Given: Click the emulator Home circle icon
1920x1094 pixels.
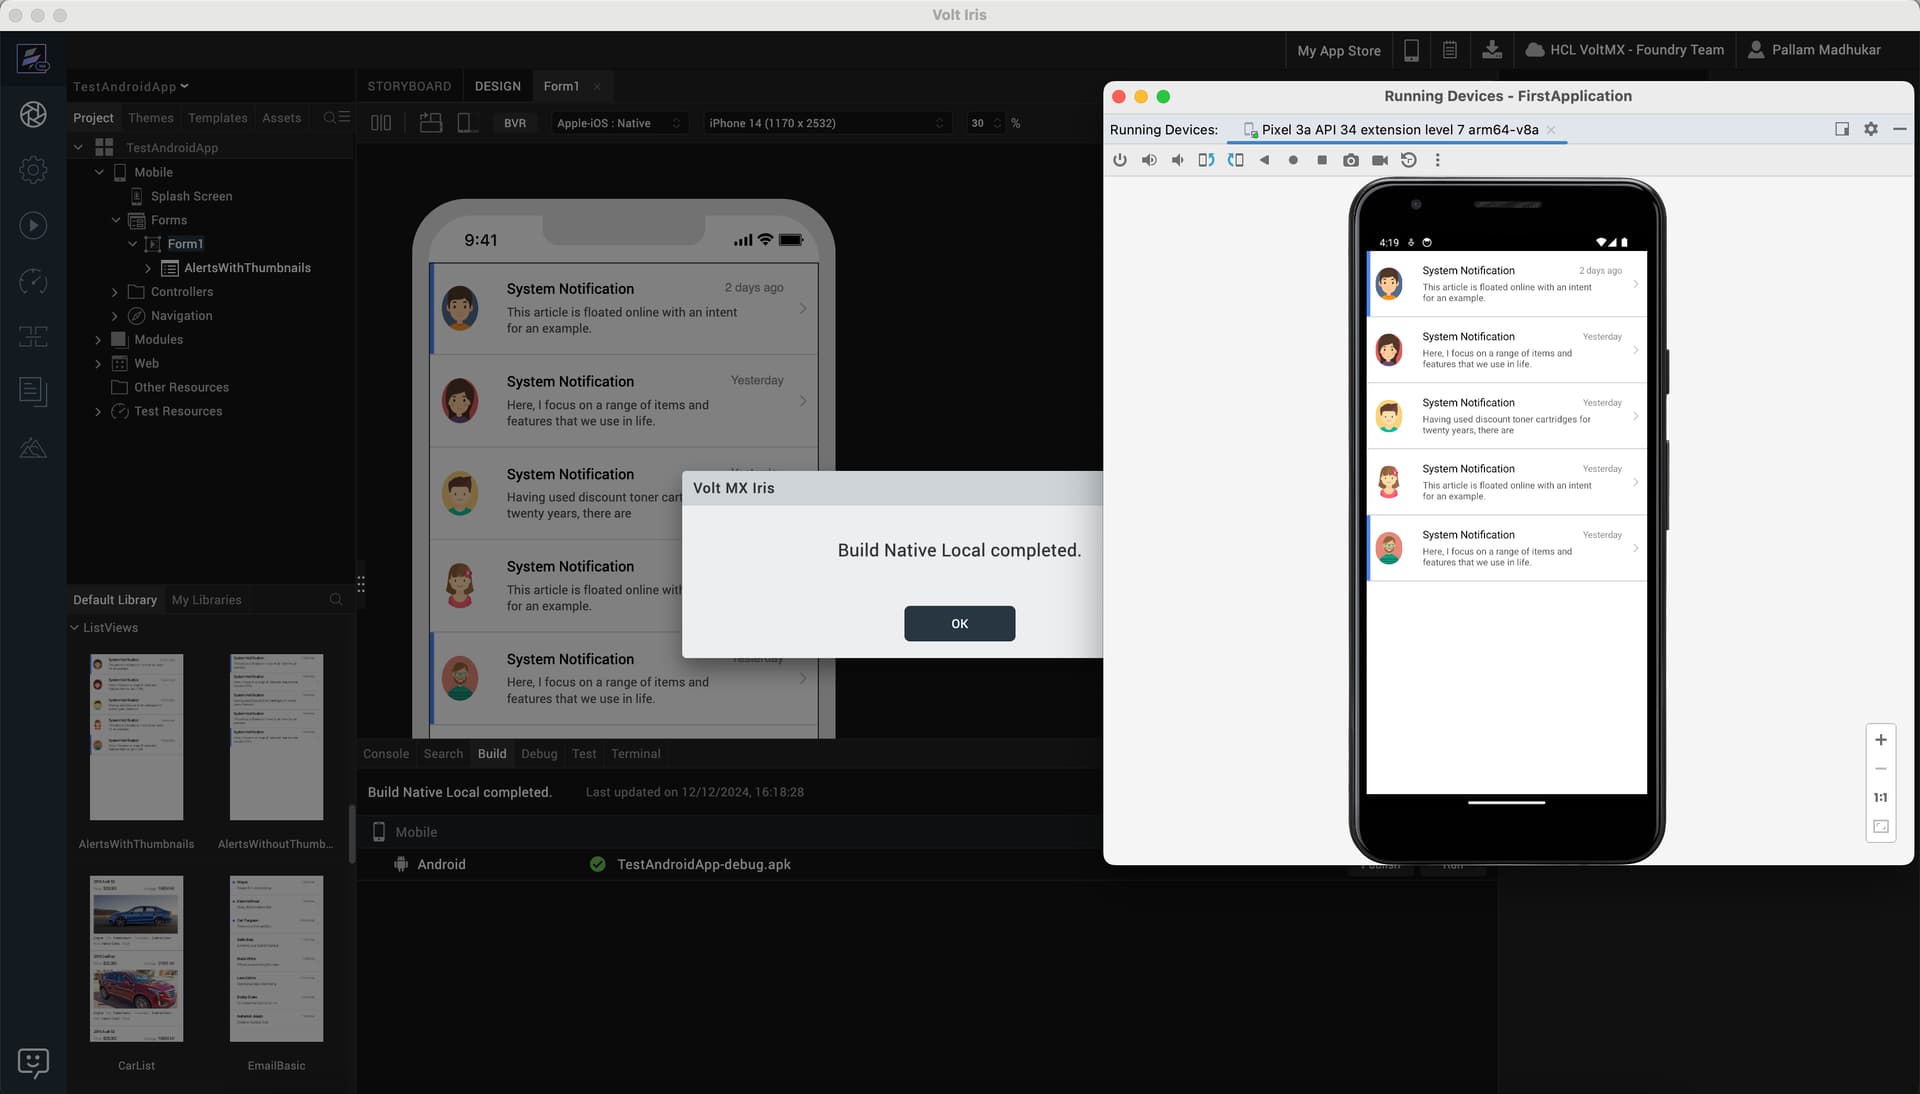Looking at the screenshot, I should [x=1293, y=160].
